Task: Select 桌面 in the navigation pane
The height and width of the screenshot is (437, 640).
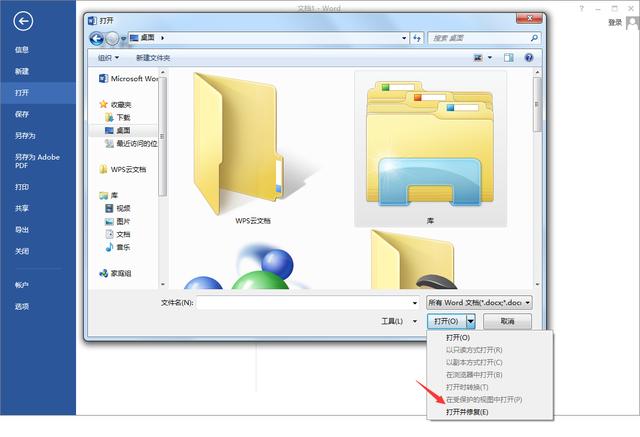Action: pos(118,131)
